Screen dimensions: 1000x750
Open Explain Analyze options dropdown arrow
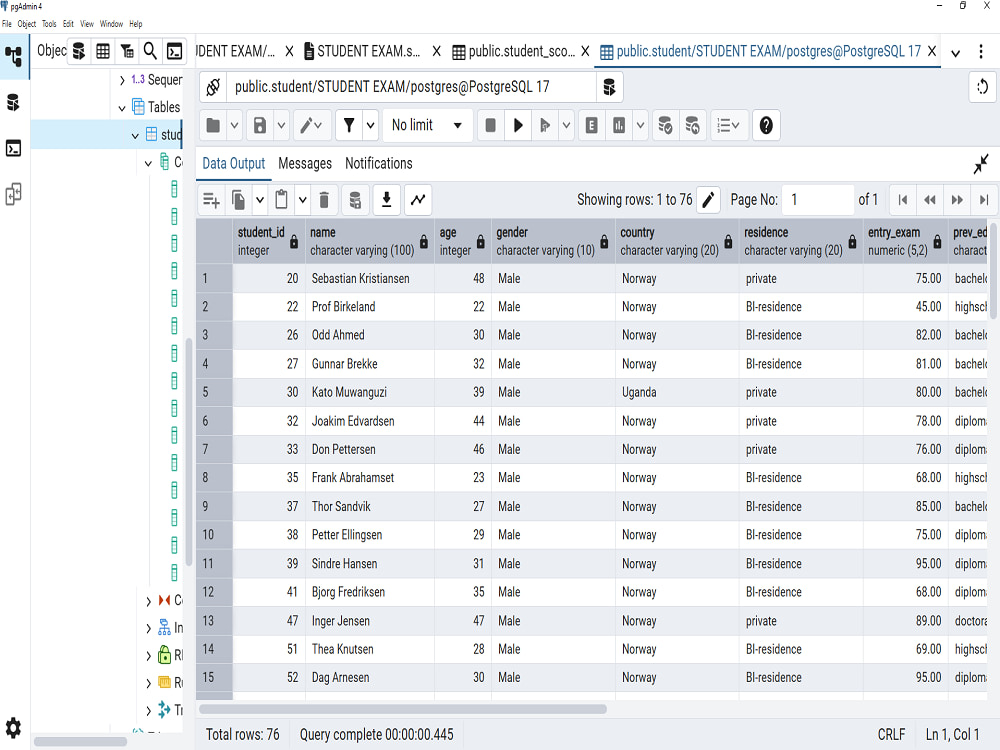pos(640,126)
